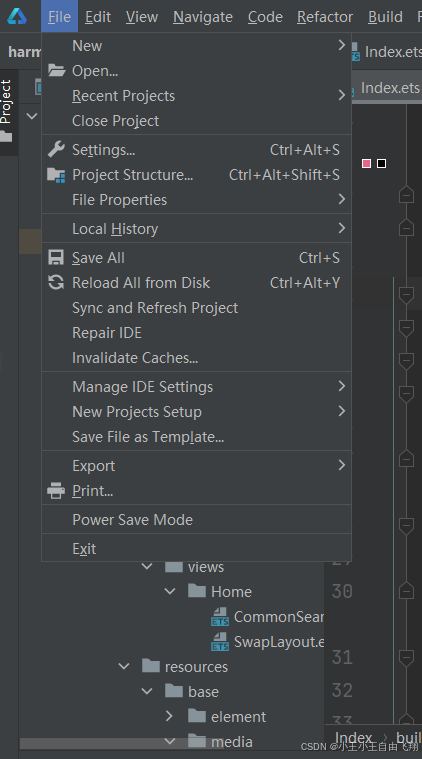422x759 pixels.
Task: Expand the element folder
Action: (x=169, y=716)
